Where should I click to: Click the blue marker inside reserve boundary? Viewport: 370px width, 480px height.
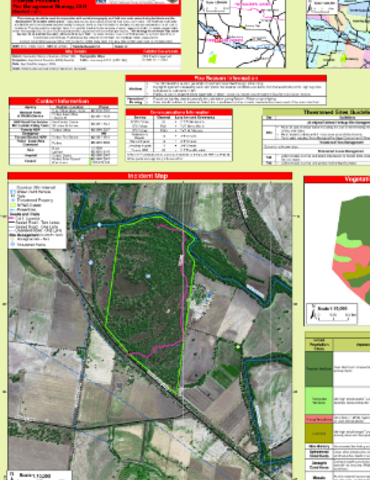pyautogui.click(x=148, y=276)
